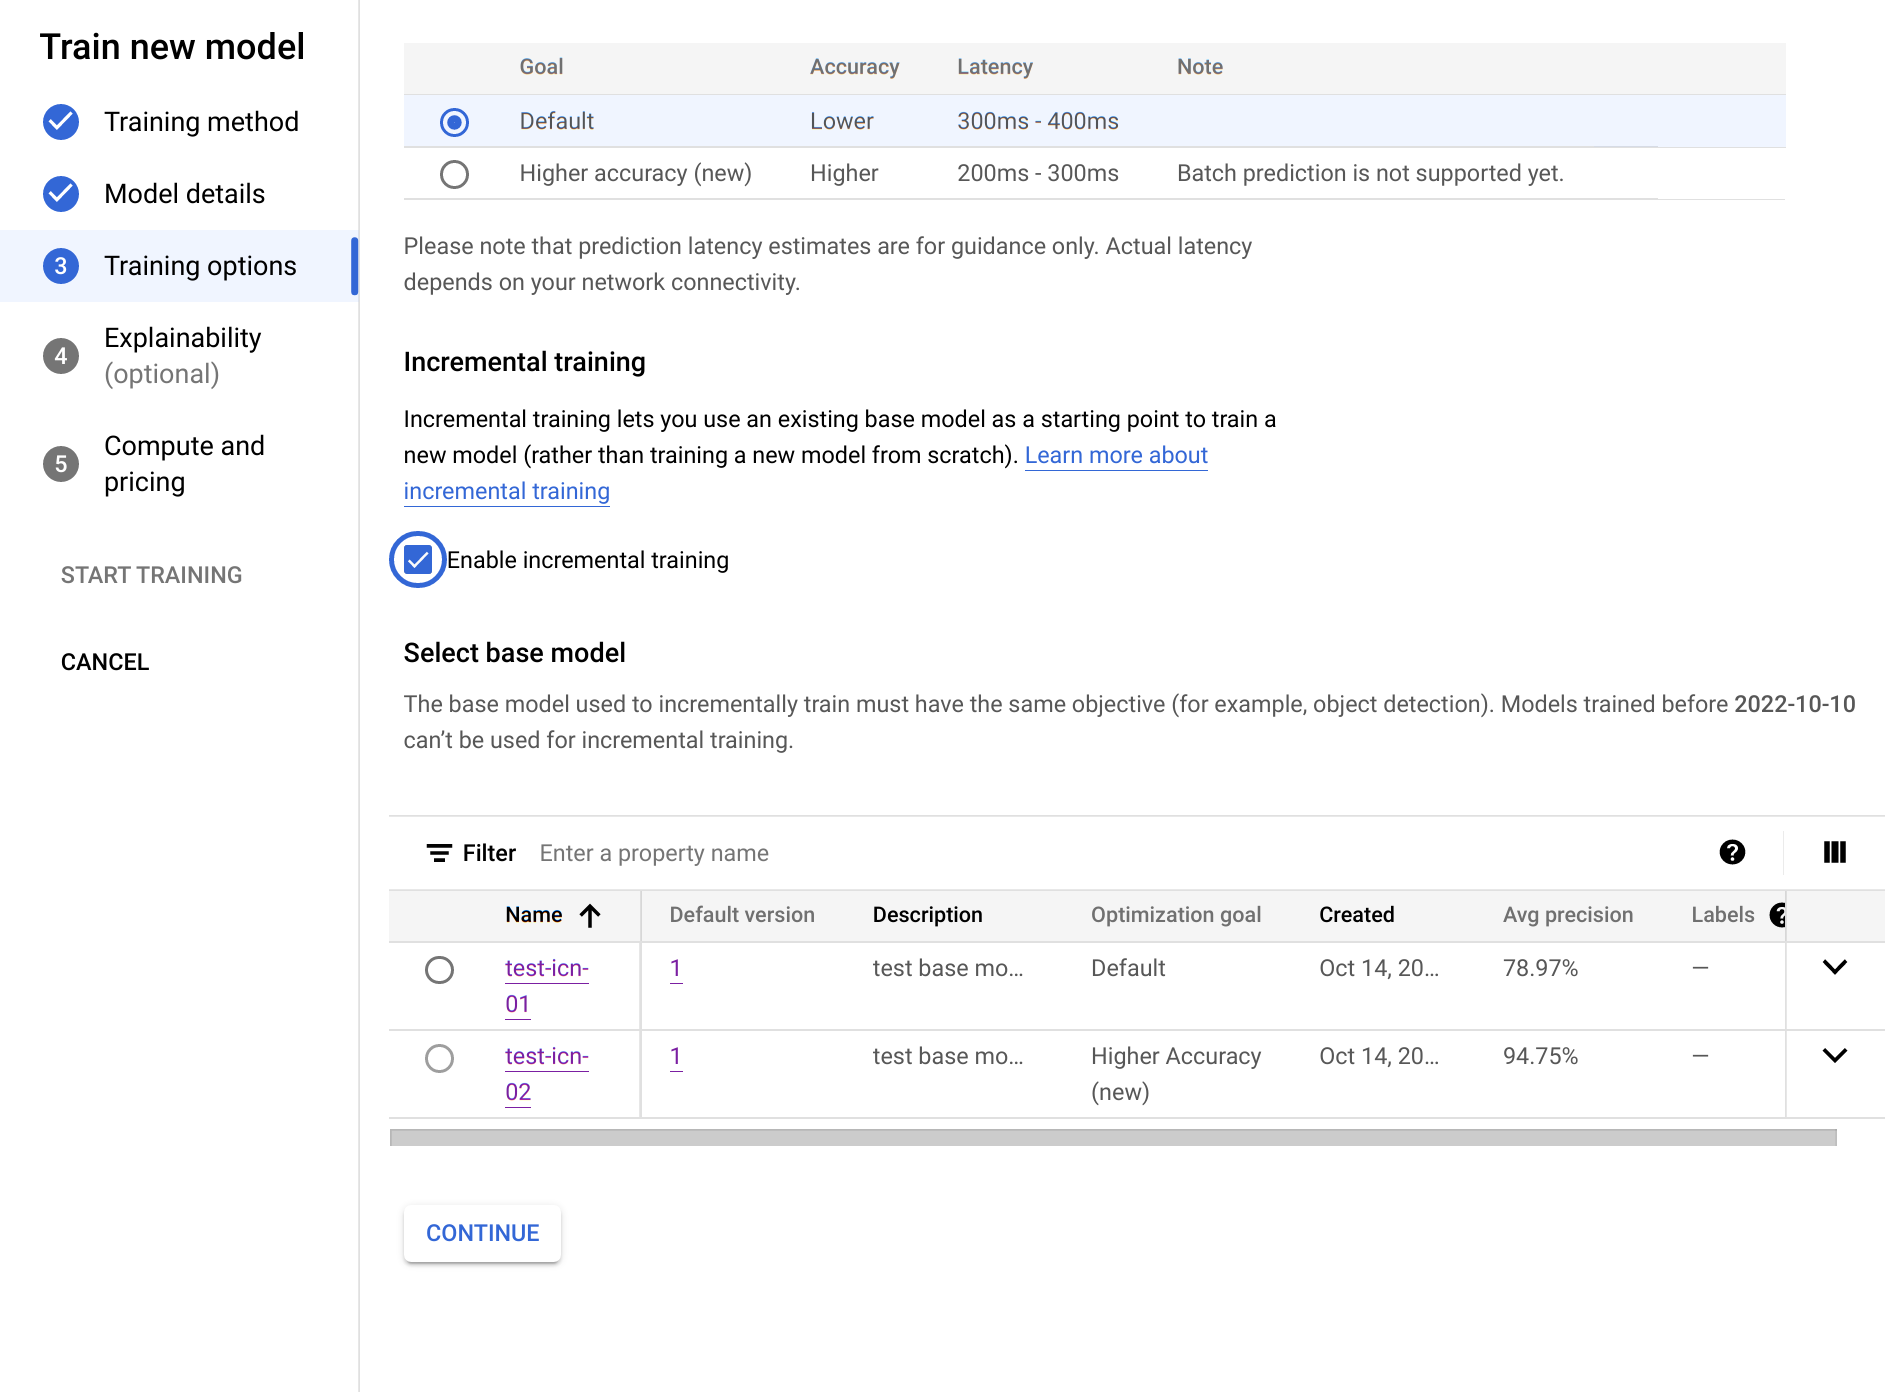The height and width of the screenshot is (1392, 1896).
Task: Expand the test-icn-01 row details
Action: point(1834,967)
